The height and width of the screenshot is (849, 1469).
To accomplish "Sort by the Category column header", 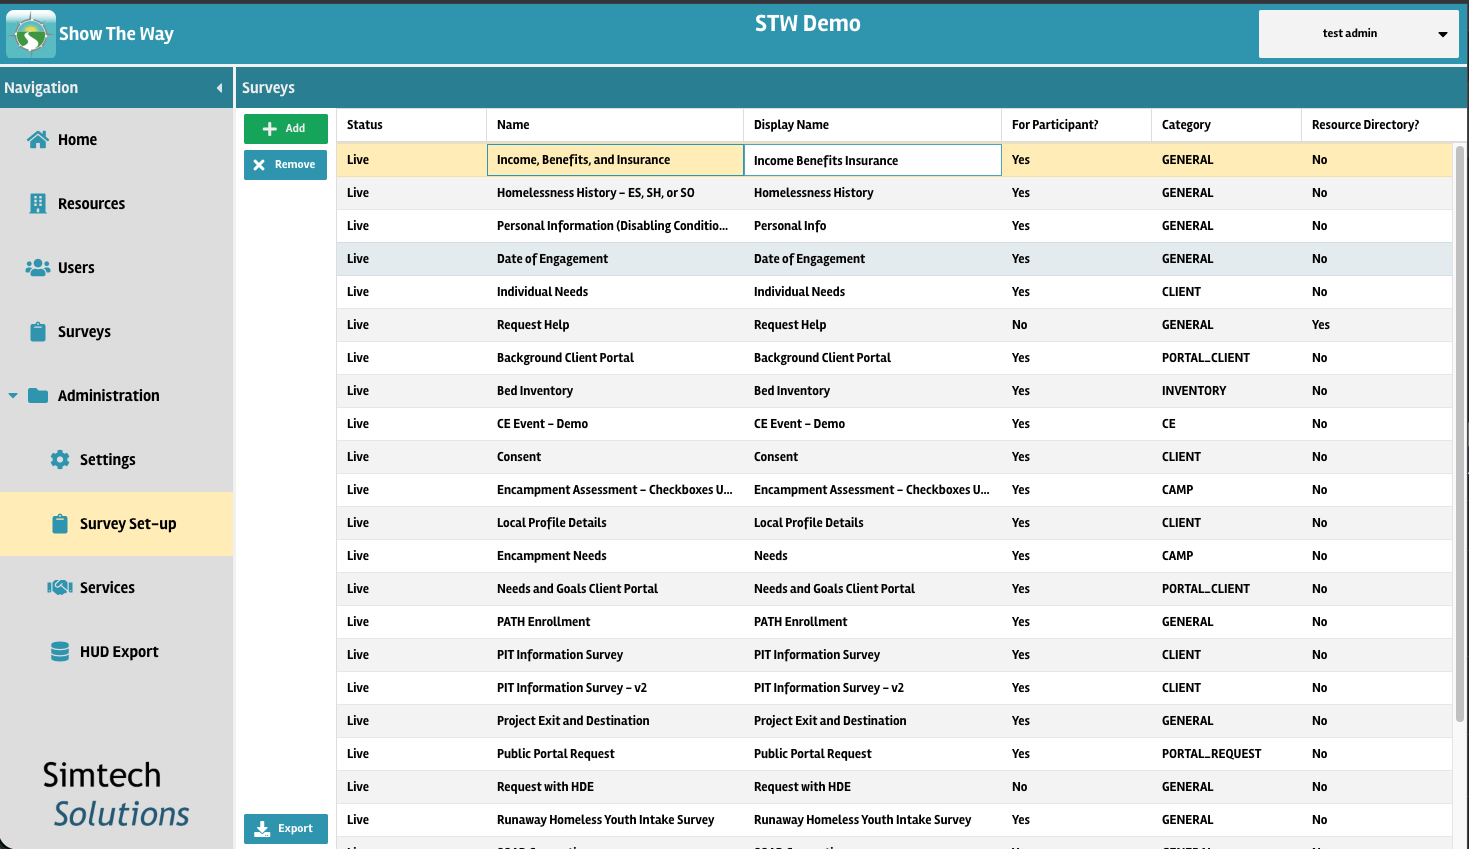I will (1186, 125).
